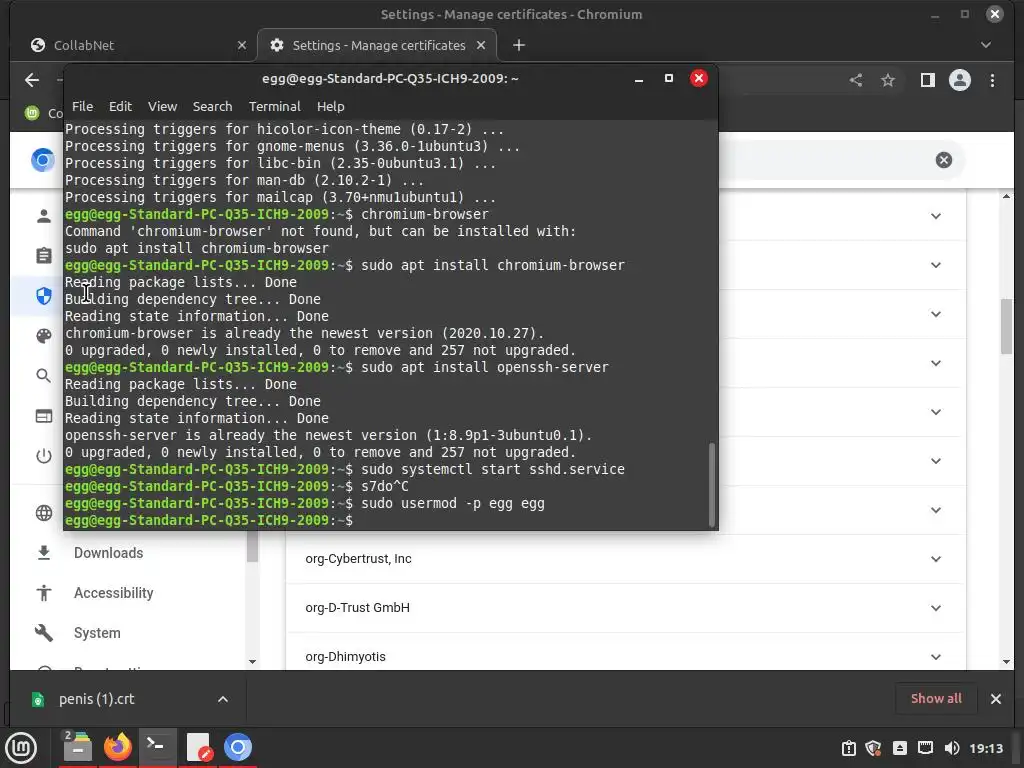This screenshot has width=1024, height=768.
Task: Open a new Chromium tab
Action: (x=519, y=45)
